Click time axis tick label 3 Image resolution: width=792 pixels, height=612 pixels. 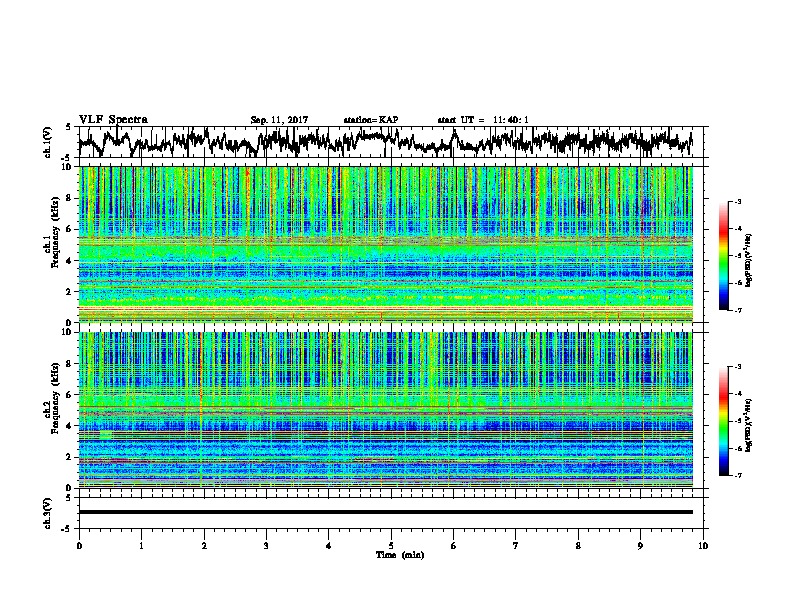266,546
